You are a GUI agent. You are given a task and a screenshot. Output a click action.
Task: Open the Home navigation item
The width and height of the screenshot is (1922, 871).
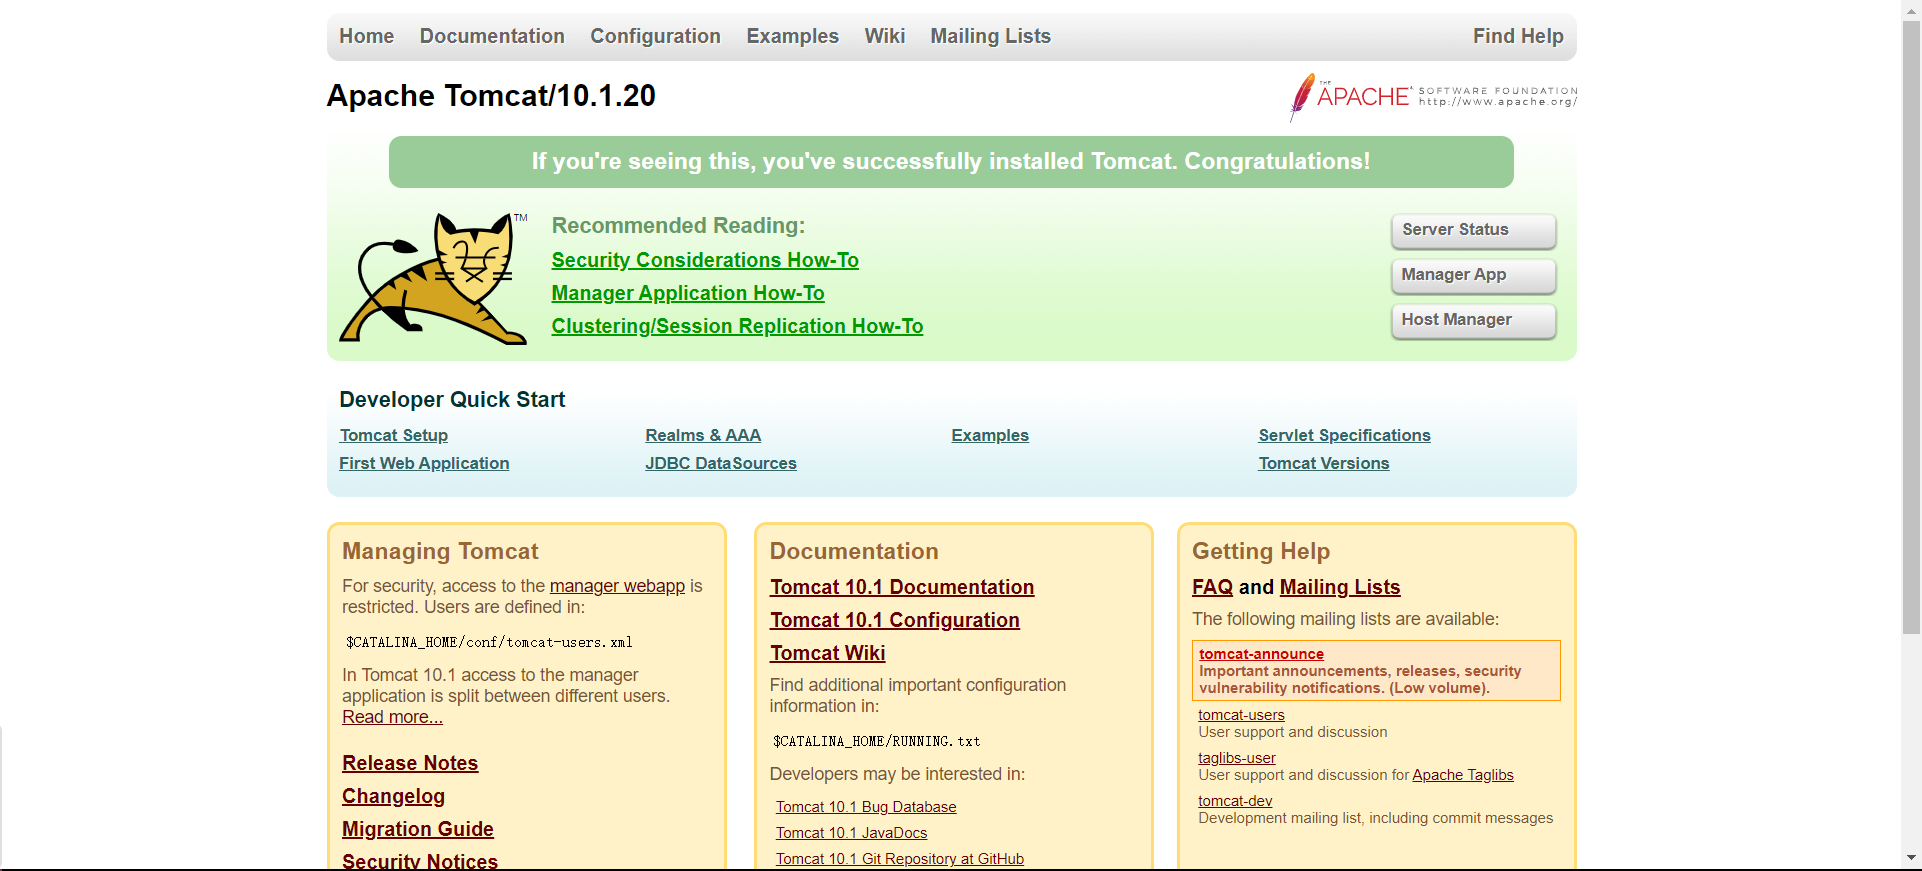[366, 36]
